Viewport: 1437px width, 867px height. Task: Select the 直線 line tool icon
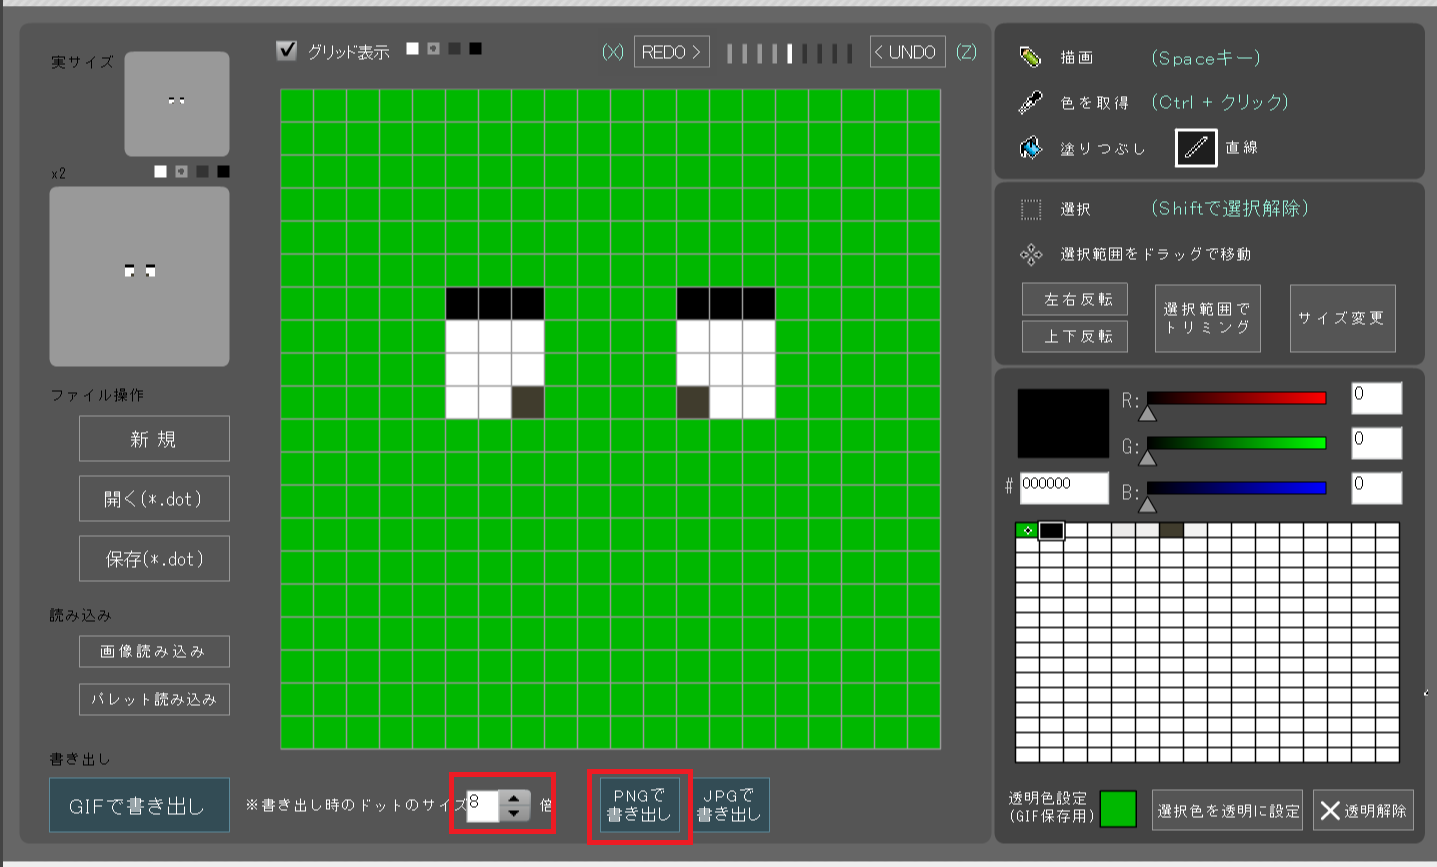coord(1196,148)
